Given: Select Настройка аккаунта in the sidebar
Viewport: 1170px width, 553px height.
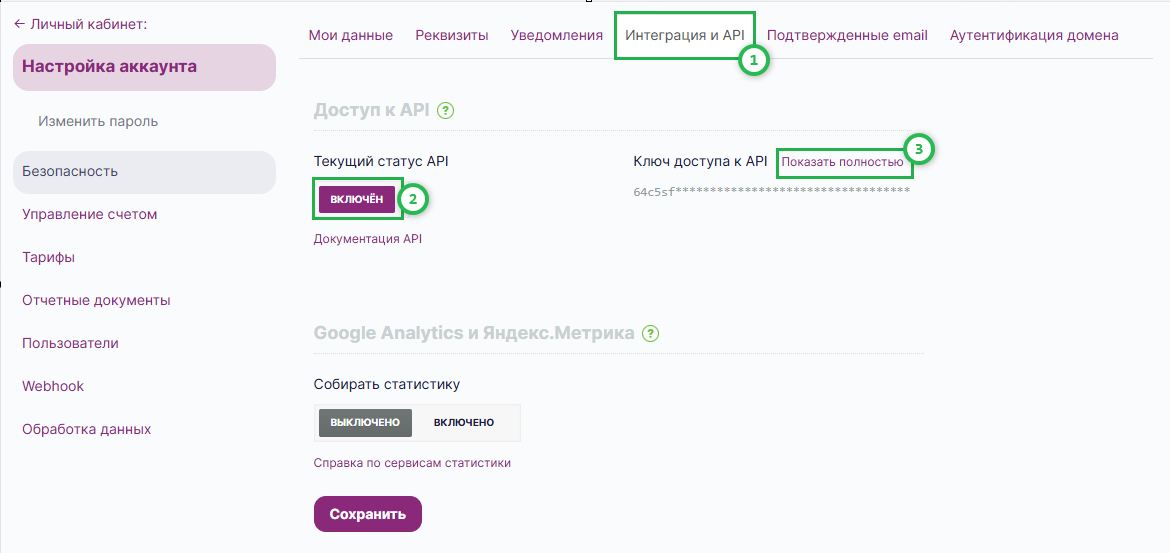Looking at the screenshot, I should point(145,67).
